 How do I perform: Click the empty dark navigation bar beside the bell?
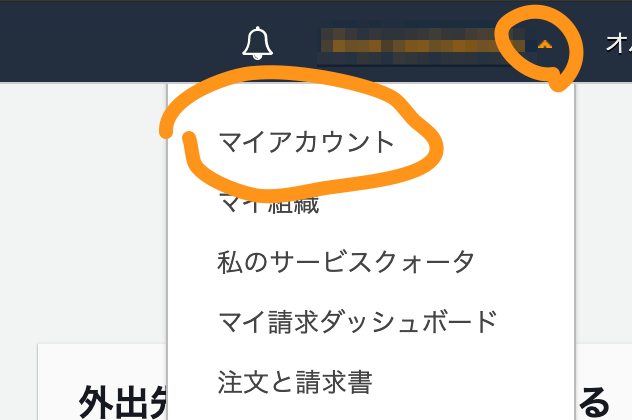[x=121, y=42]
